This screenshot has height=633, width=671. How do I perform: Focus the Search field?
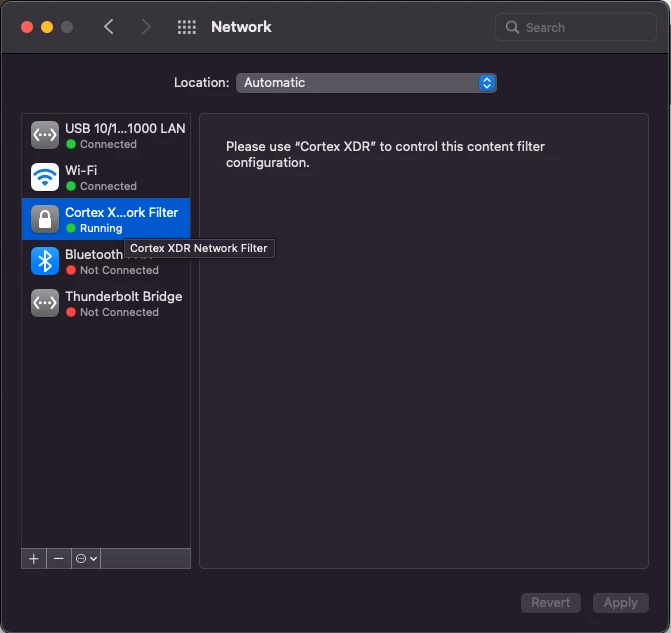coord(576,27)
